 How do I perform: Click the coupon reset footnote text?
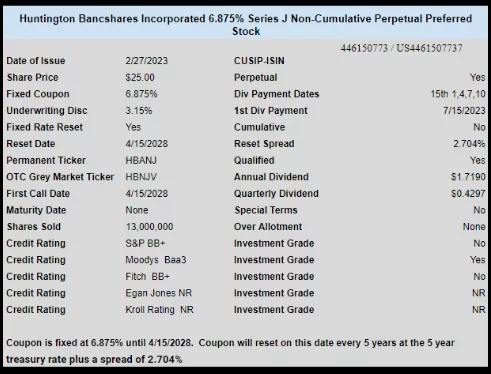coord(230,351)
